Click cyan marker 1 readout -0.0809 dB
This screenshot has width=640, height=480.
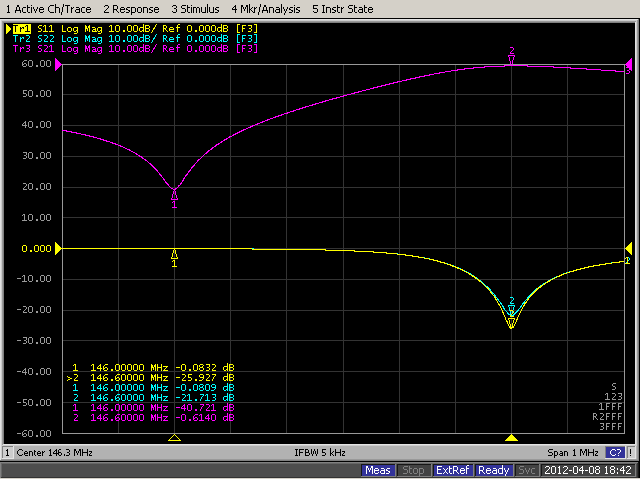pos(153,388)
